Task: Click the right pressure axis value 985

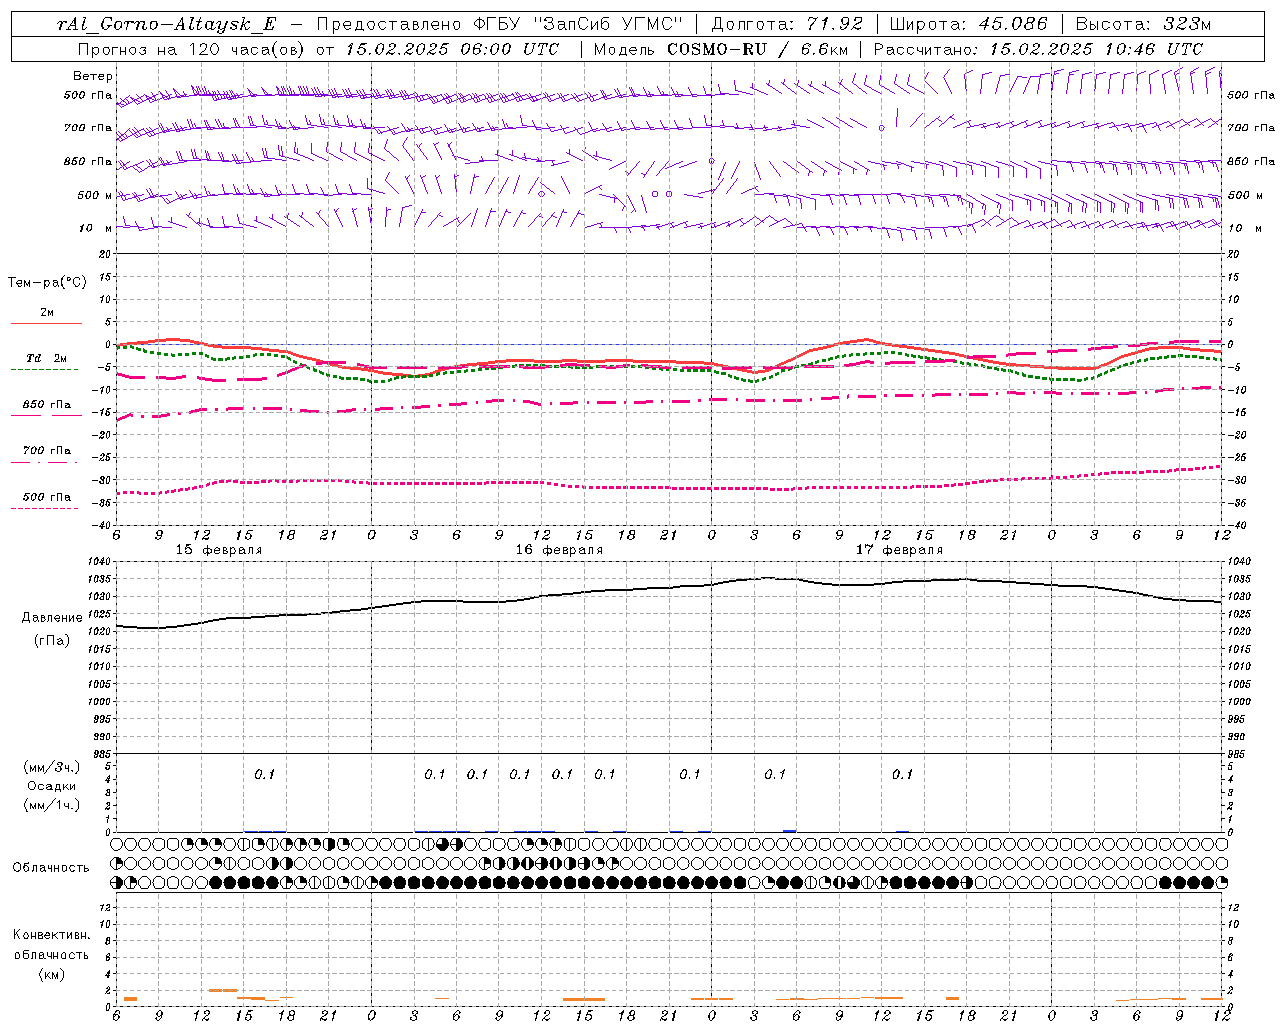Action: [x=1238, y=754]
